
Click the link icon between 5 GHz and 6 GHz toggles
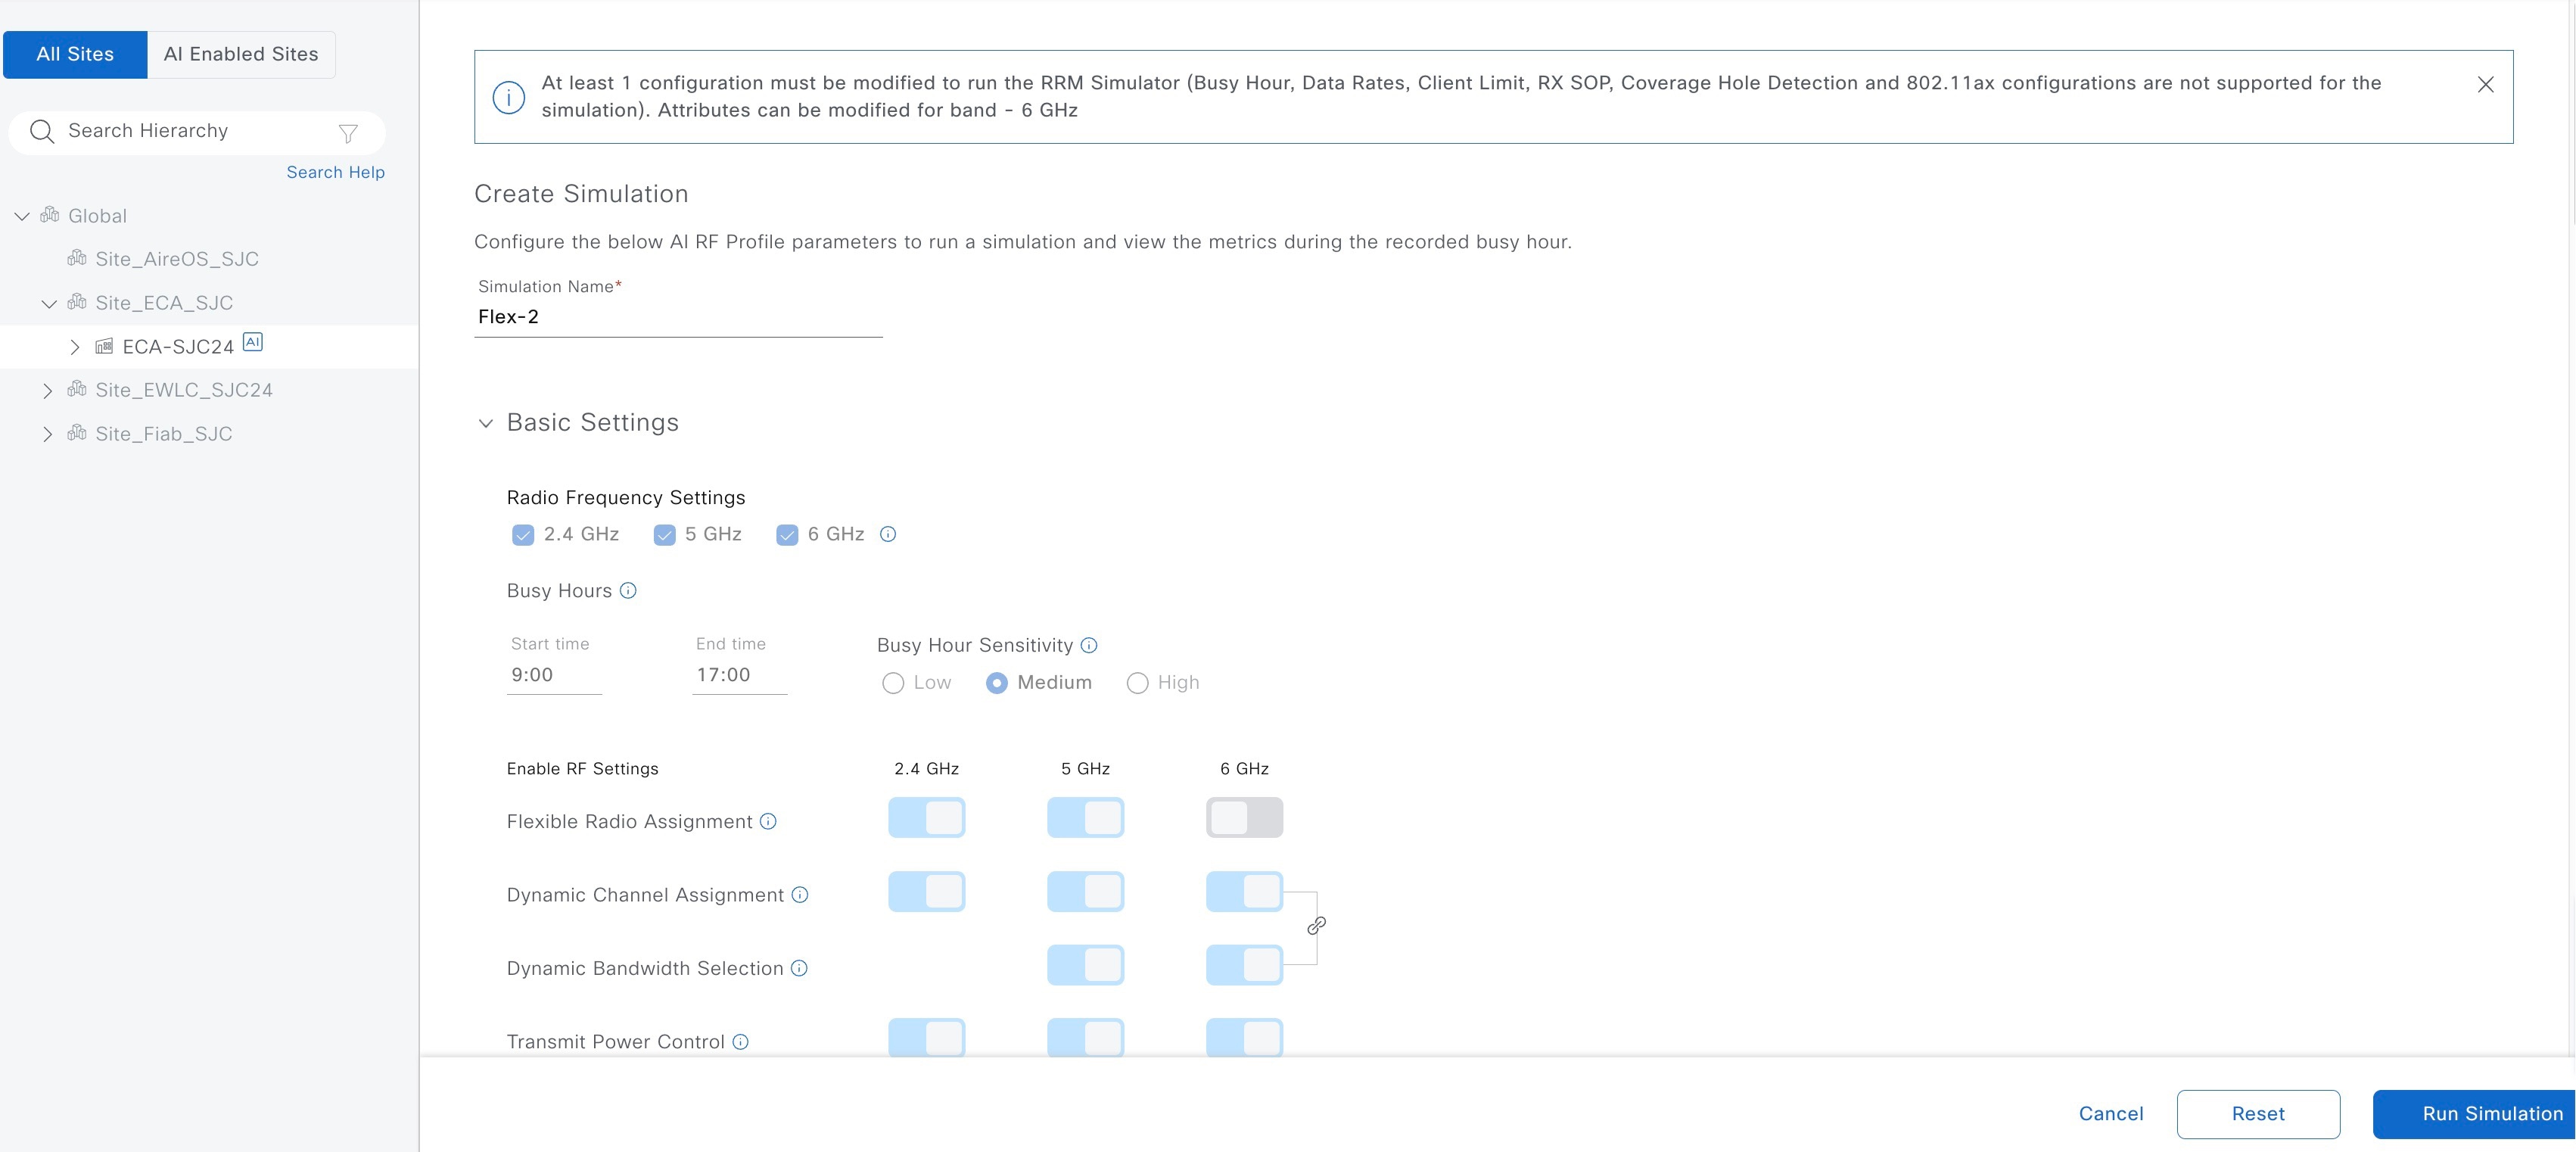[1314, 925]
